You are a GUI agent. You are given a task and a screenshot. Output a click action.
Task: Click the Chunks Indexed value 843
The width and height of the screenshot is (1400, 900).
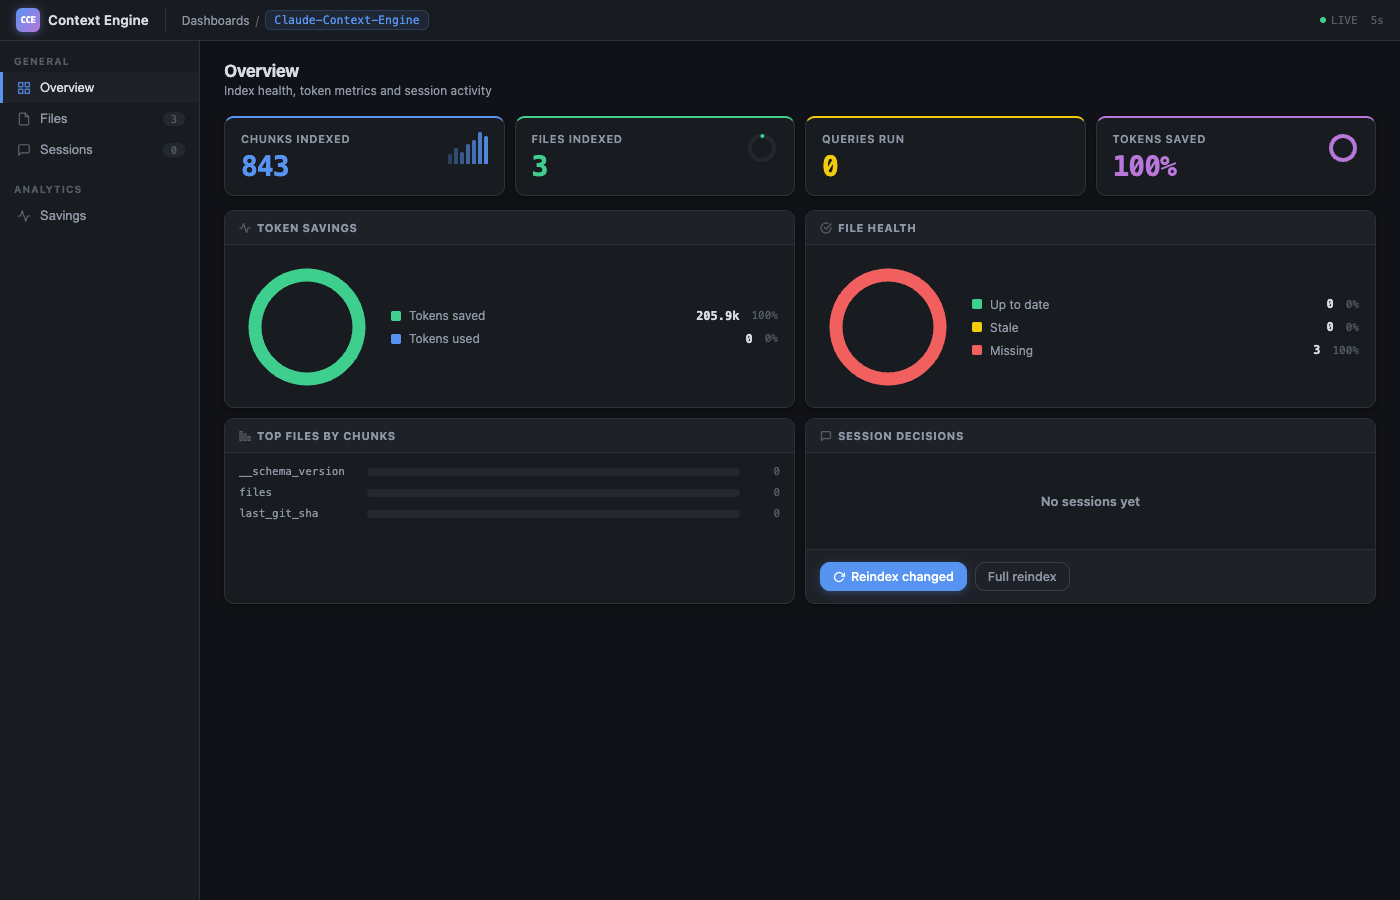click(x=265, y=166)
